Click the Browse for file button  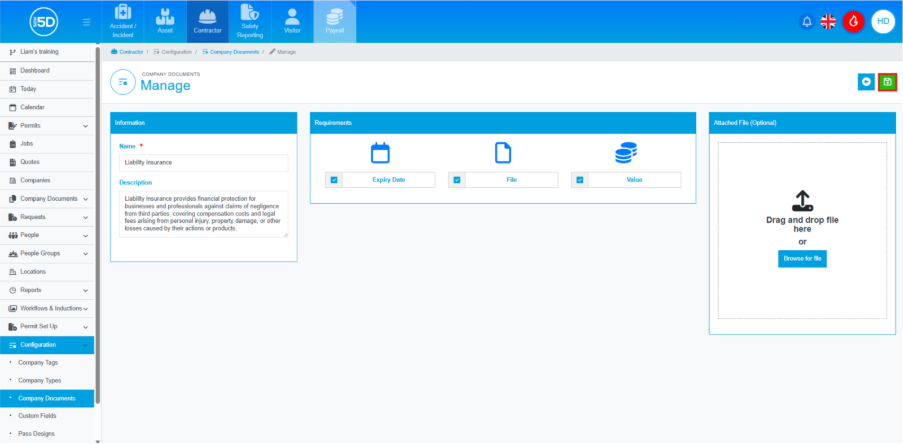coord(802,259)
